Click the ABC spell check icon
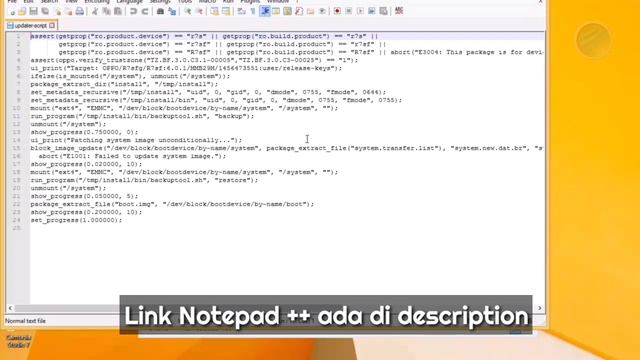Screen dimensions: 640x360 coord(399,11)
